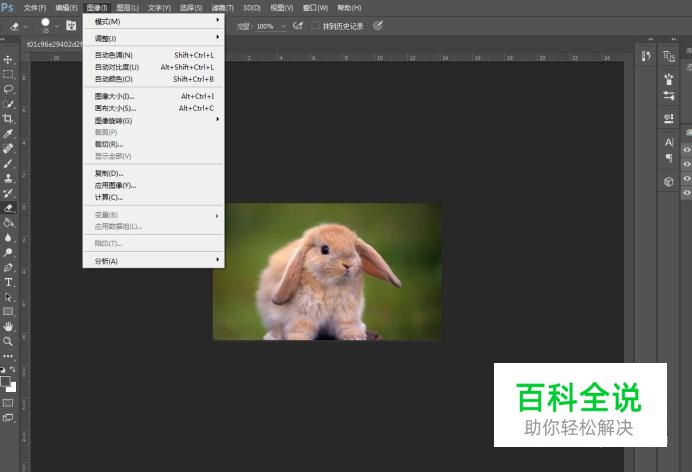Open the flow 100% dropdown

coord(283,26)
